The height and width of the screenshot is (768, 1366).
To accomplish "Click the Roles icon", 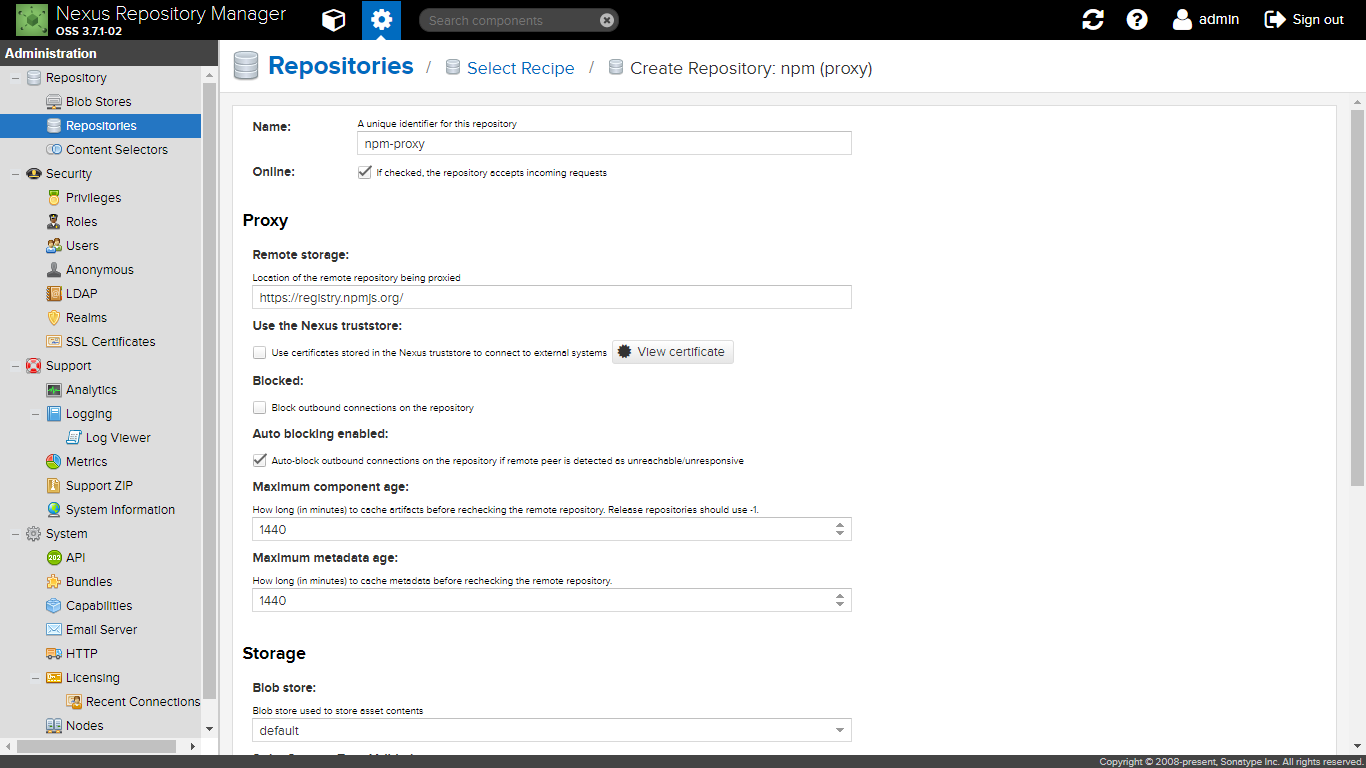I will point(54,222).
